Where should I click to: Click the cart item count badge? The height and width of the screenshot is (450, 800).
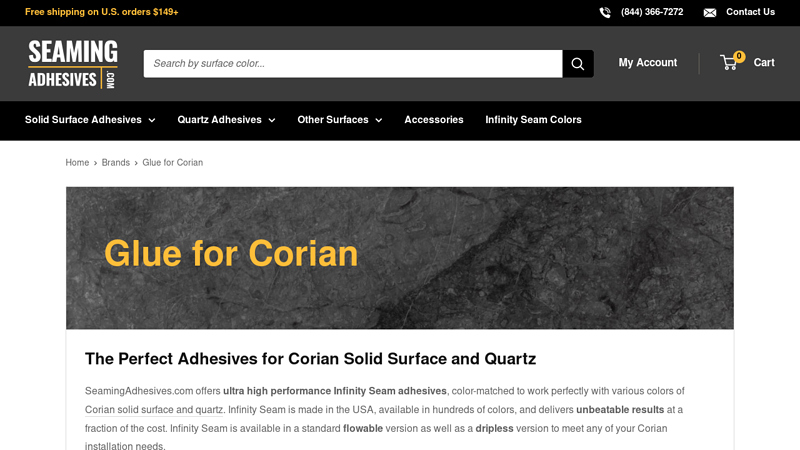pyautogui.click(x=739, y=56)
